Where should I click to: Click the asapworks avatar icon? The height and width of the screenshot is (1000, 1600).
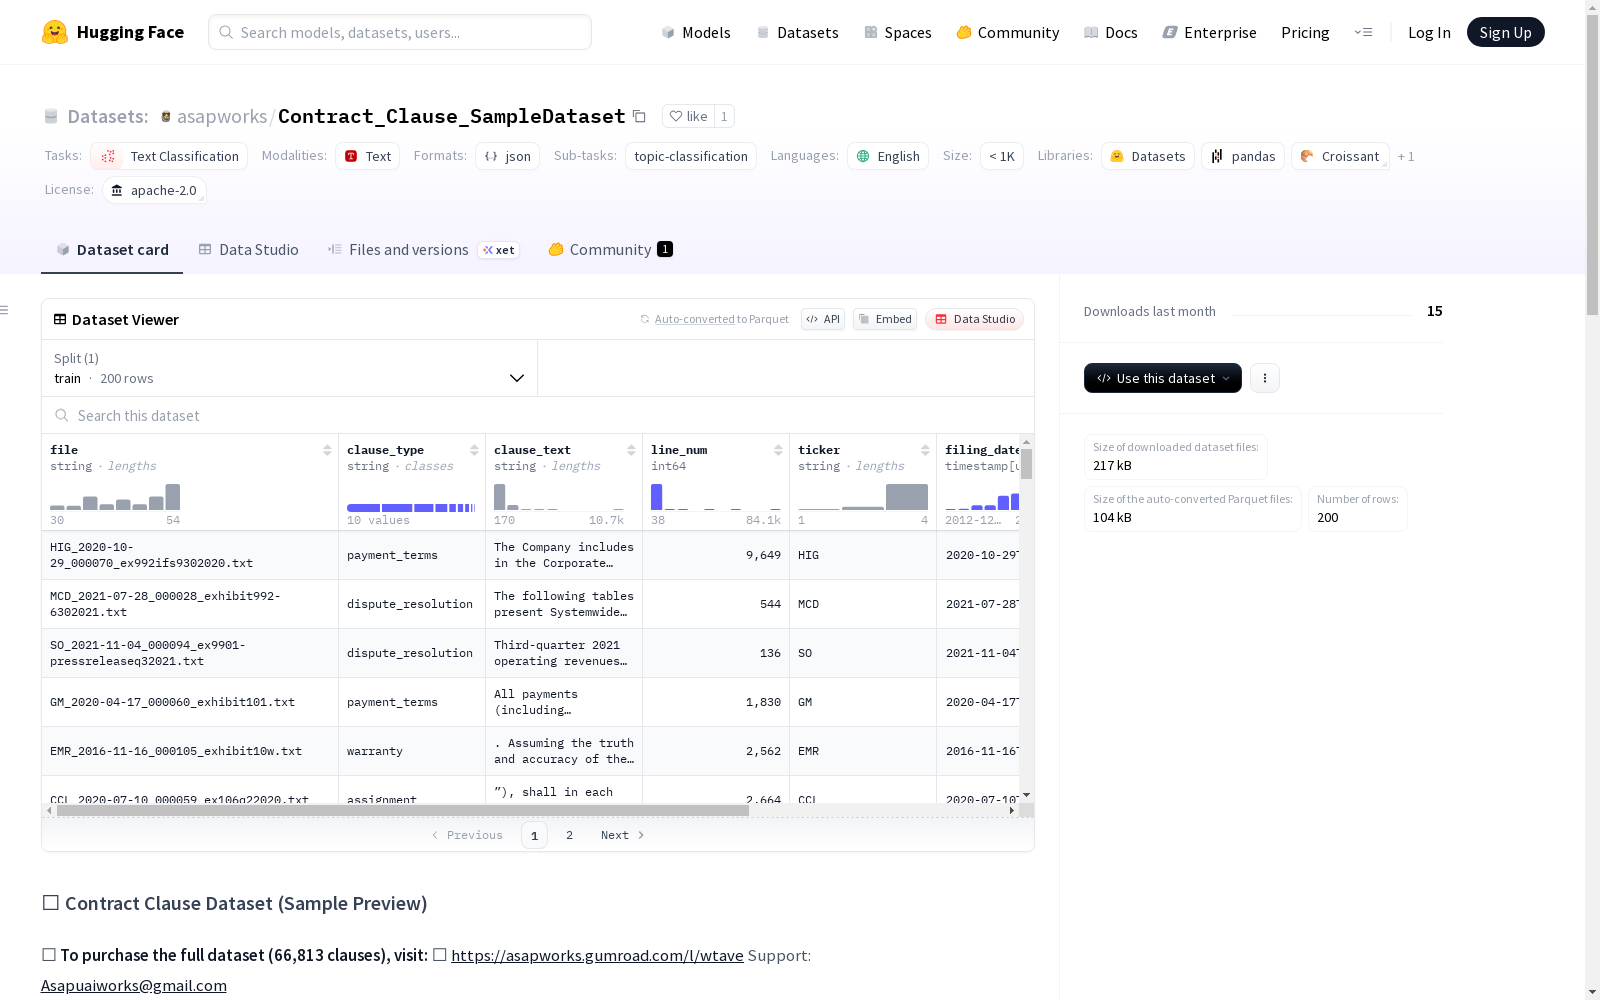(x=166, y=117)
